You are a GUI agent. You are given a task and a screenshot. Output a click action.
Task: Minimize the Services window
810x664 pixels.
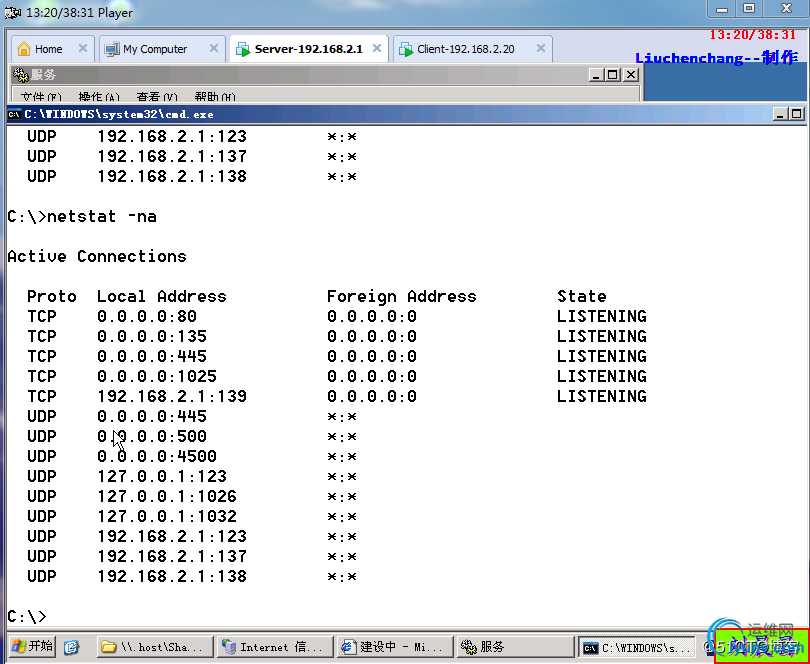tap(597, 75)
